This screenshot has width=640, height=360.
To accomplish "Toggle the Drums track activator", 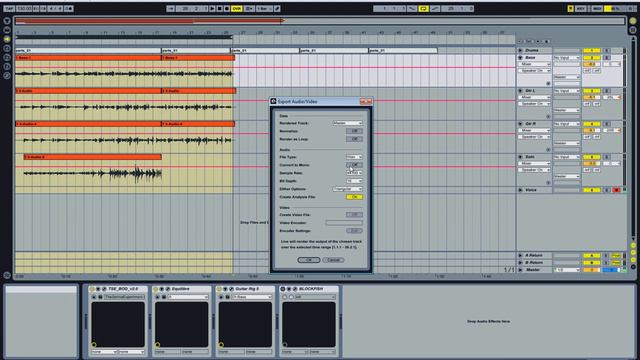I will tap(591, 51).
